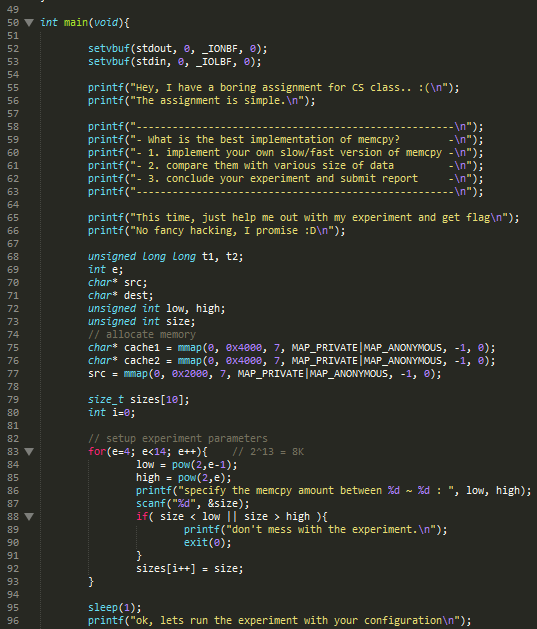Click 'low = pow(2,e-1);' statement
Image resolution: width=537 pixels, height=629 pixels.
186,465
